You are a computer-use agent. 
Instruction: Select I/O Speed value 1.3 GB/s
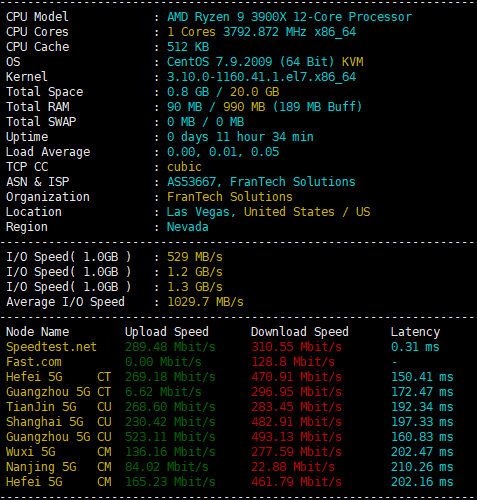(195, 287)
